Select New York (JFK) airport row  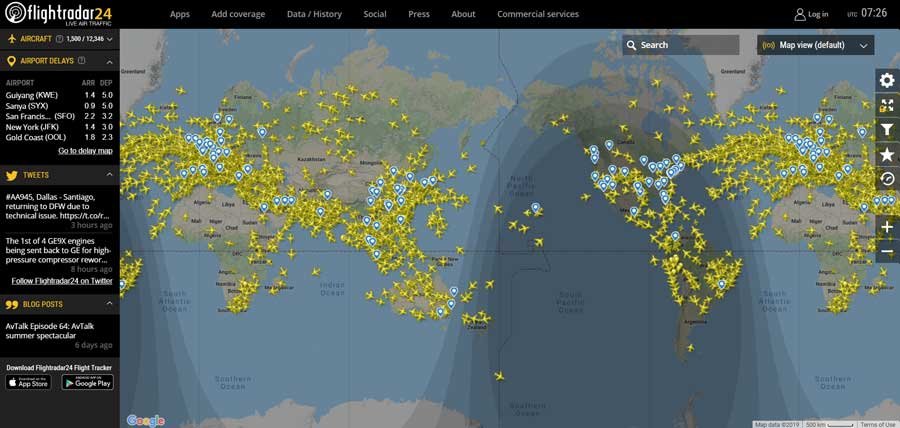tap(59, 127)
